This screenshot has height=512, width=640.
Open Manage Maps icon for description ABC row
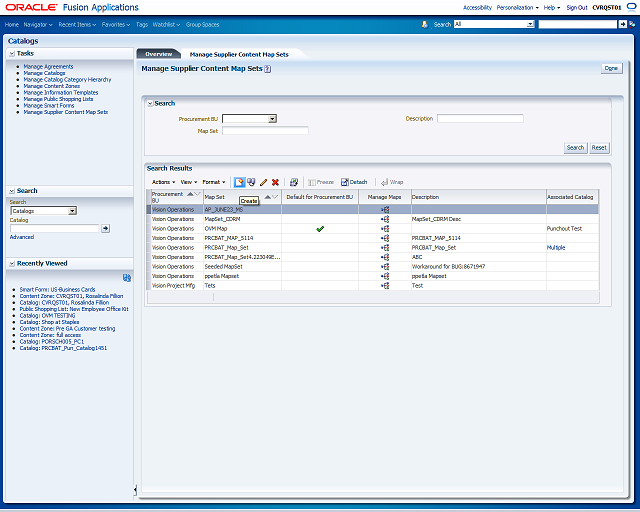(x=385, y=257)
